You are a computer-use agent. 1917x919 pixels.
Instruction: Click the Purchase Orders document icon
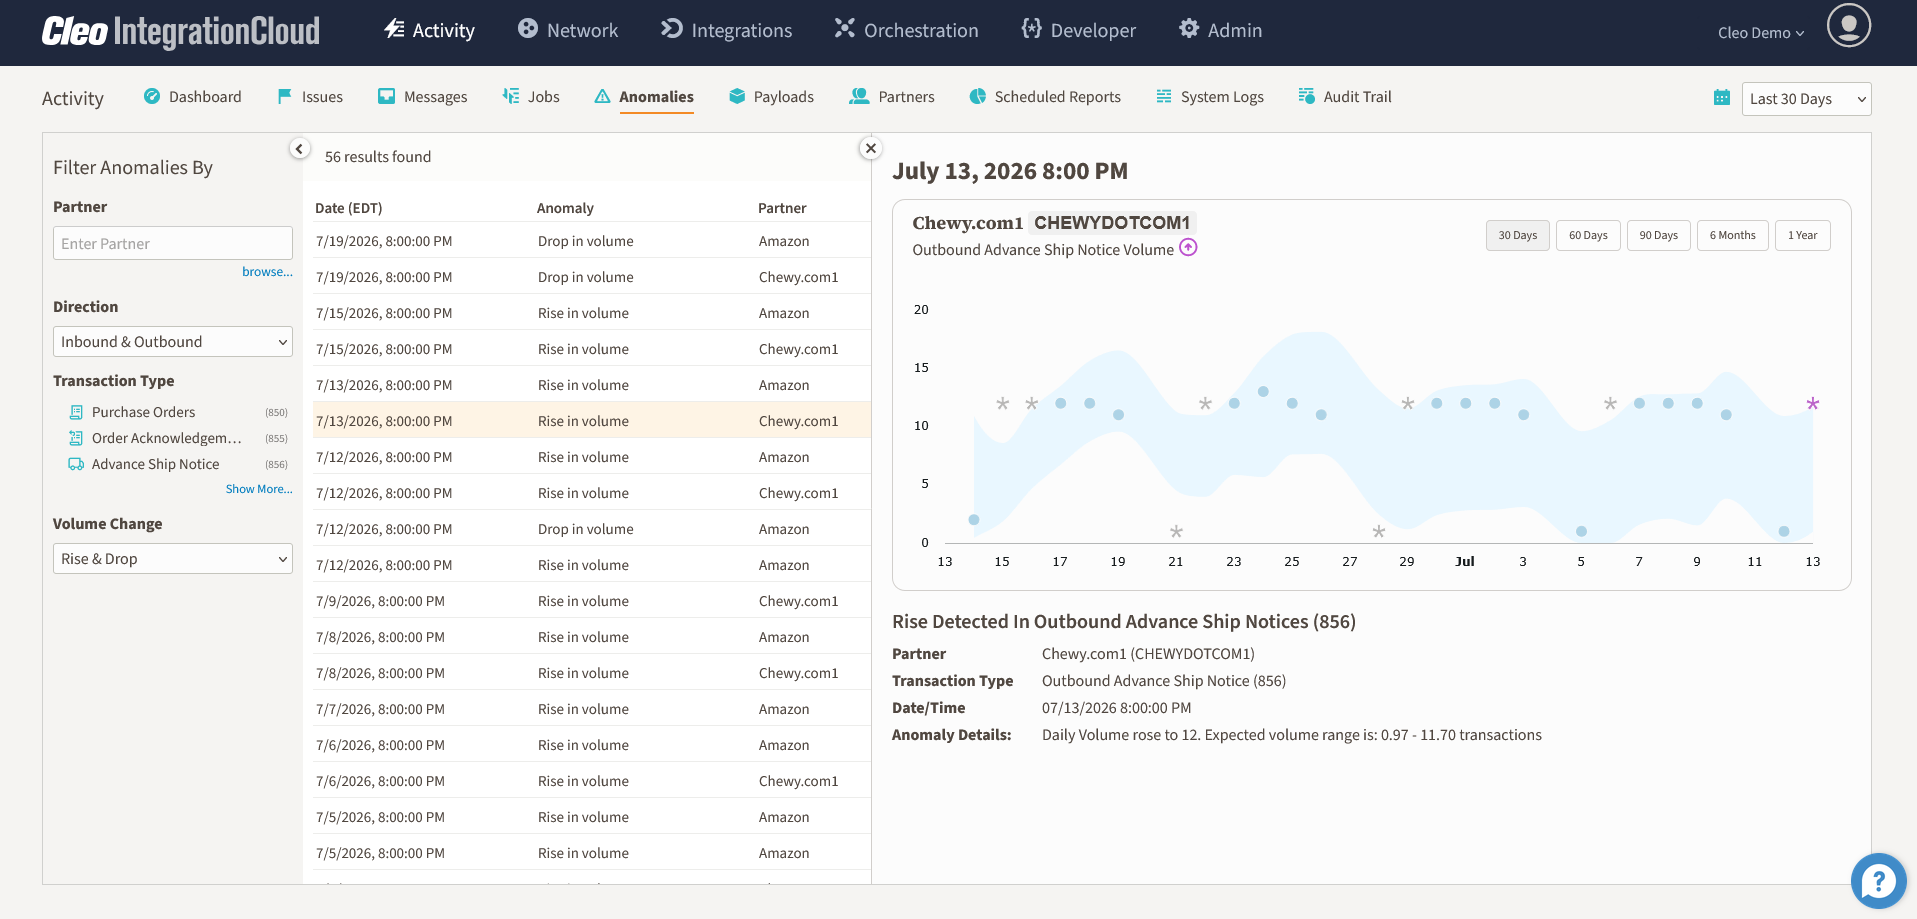pos(76,412)
